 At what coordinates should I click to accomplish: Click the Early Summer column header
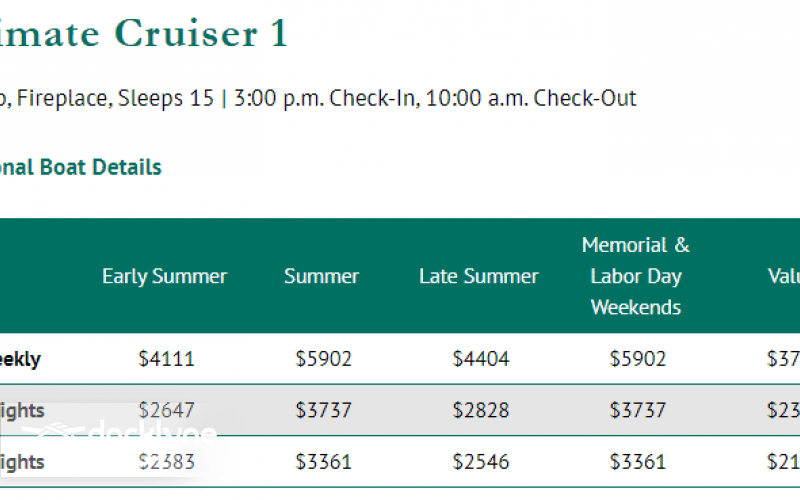[x=164, y=276]
